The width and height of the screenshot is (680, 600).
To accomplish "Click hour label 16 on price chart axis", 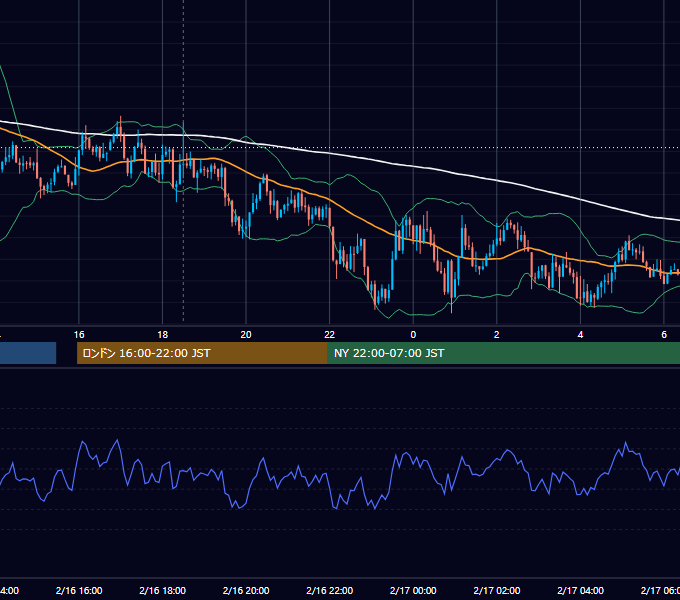I will tap(79, 335).
